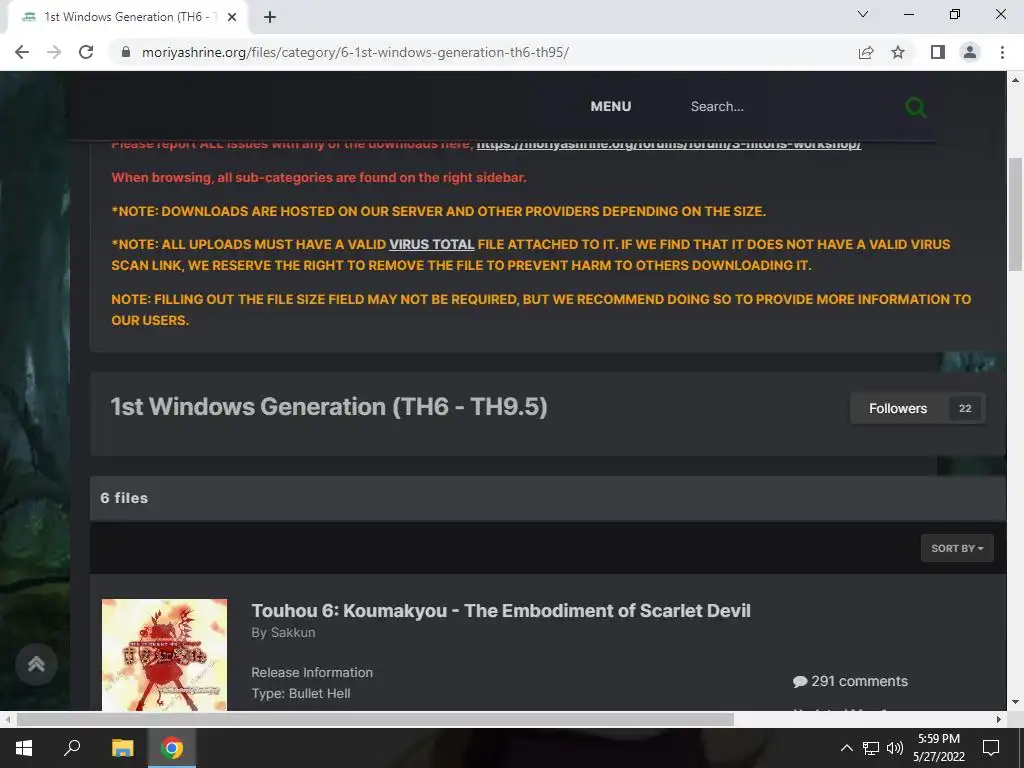The height and width of the screenshot is (768, 1024).
Task: Open the tab search chevron
Action: (863, 14)
